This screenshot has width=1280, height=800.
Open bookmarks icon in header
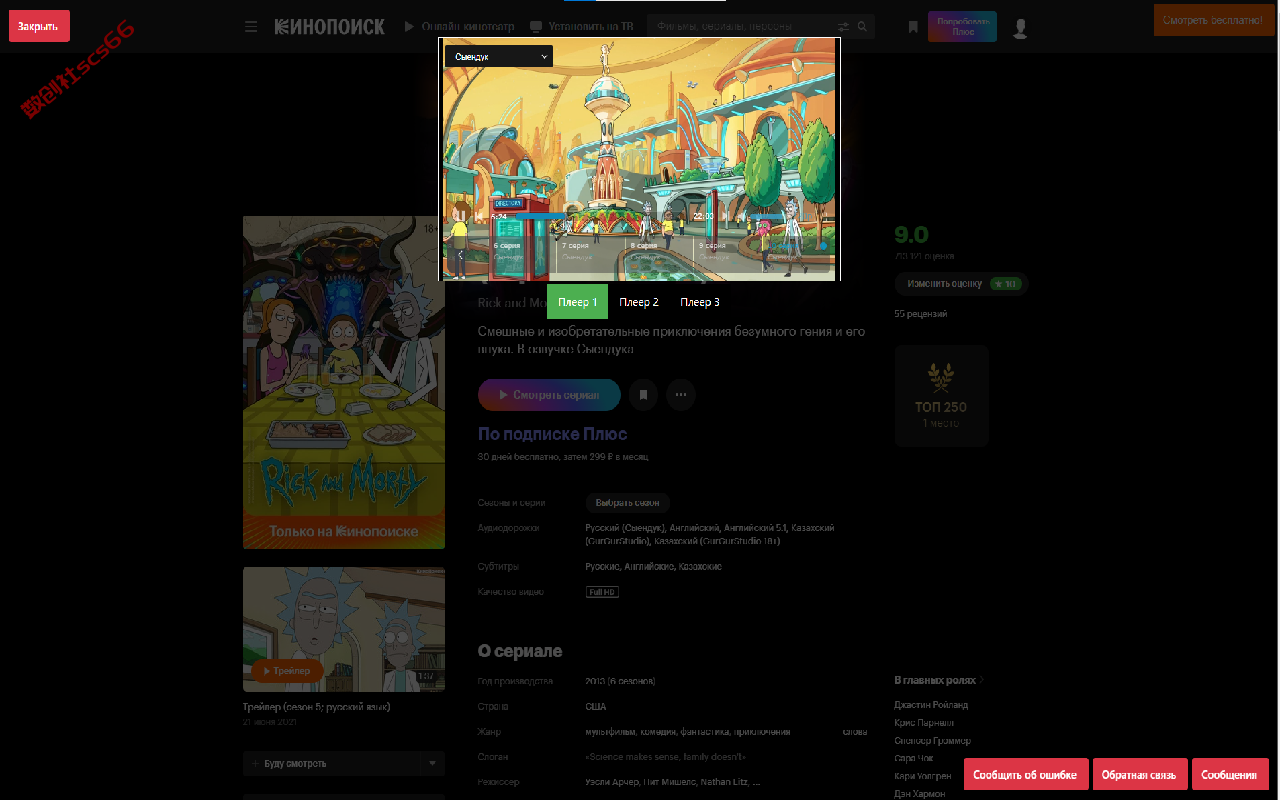913,27
